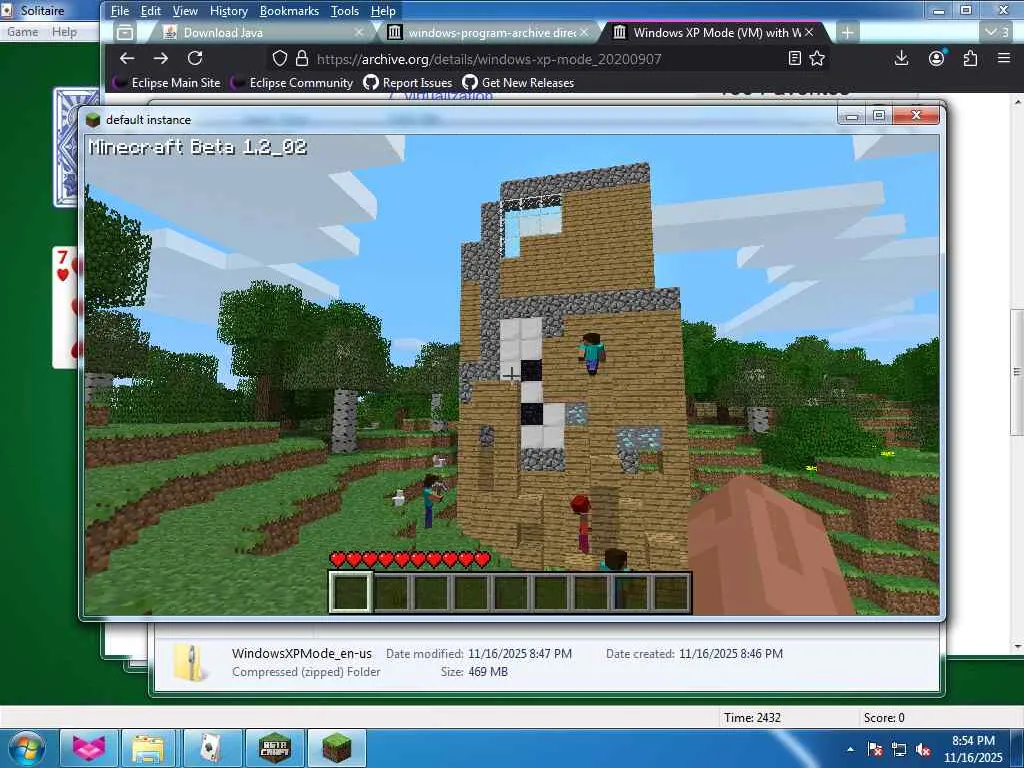Image resolution: width=1024 pixels, height=768 pixels.
Task: Select the Windows XP Mode (VM) tab
Action: 715,33
